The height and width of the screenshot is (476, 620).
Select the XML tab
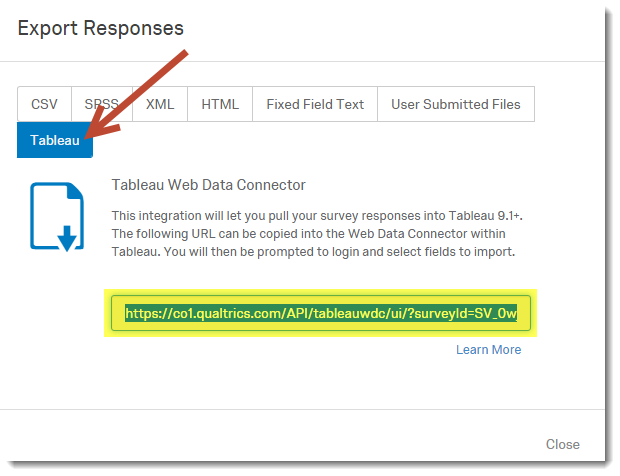pyautogui.click(x=160, y=104)
